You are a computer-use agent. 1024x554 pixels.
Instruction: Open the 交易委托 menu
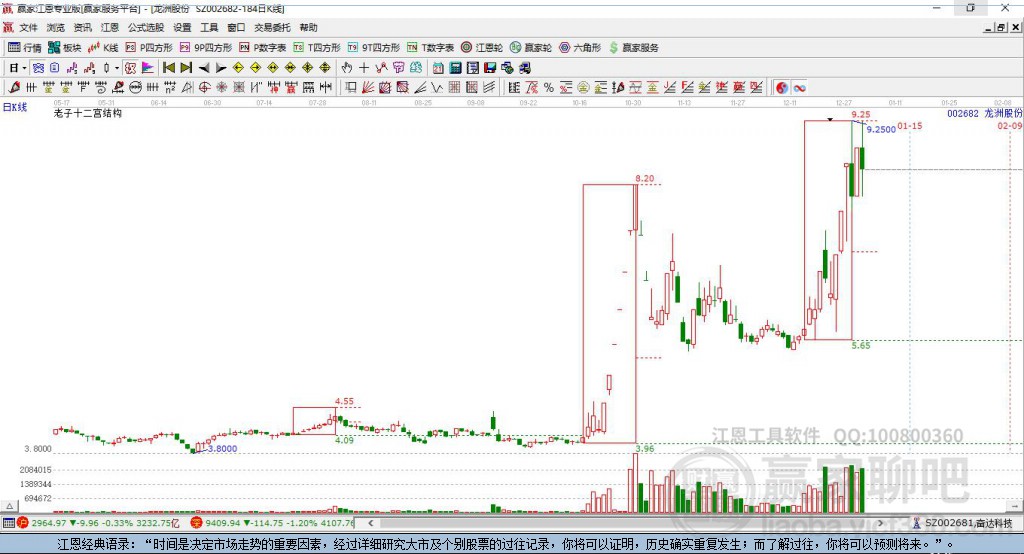[x=272, y=27]
